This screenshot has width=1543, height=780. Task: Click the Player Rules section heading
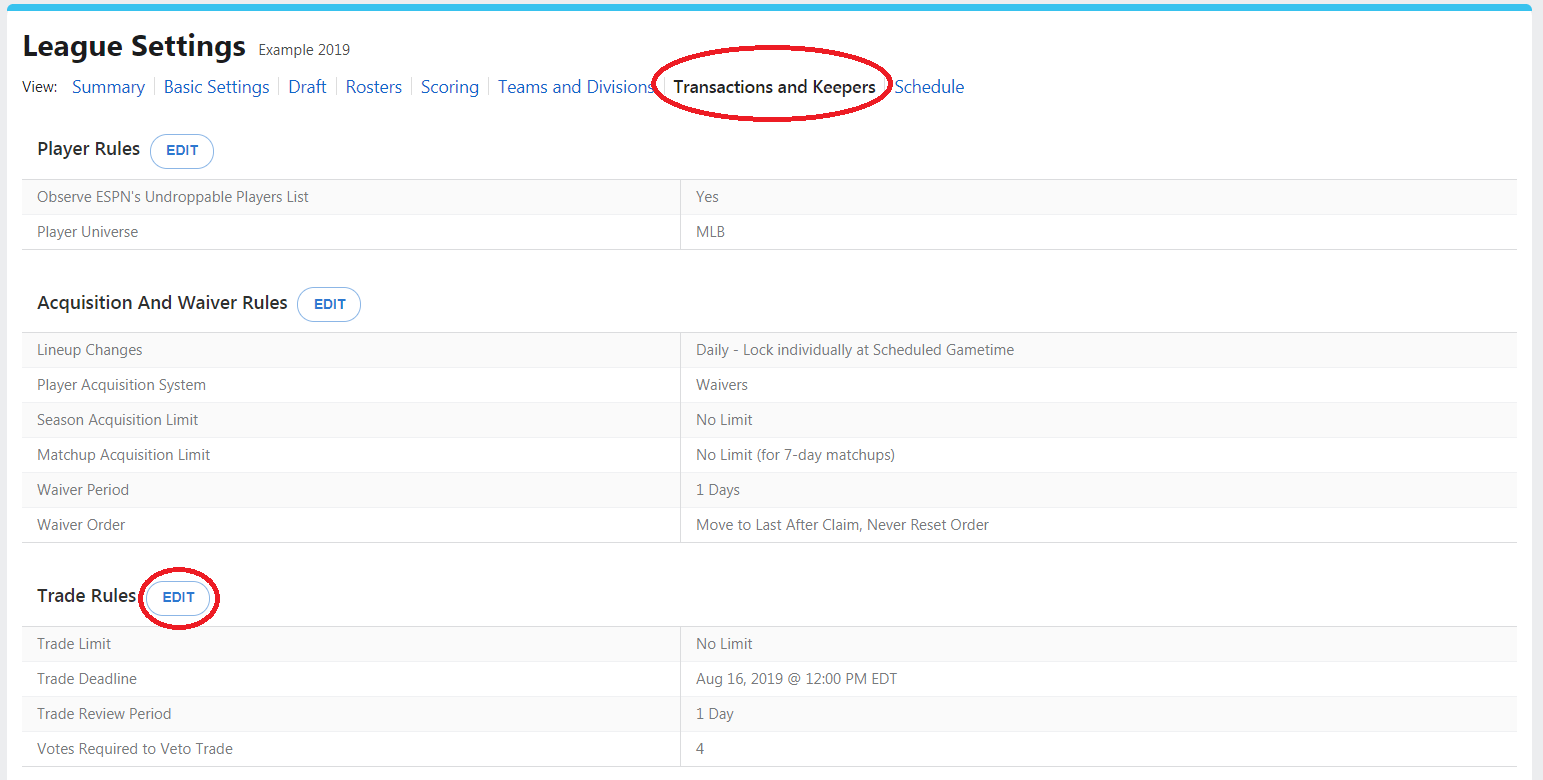(88, 149)
